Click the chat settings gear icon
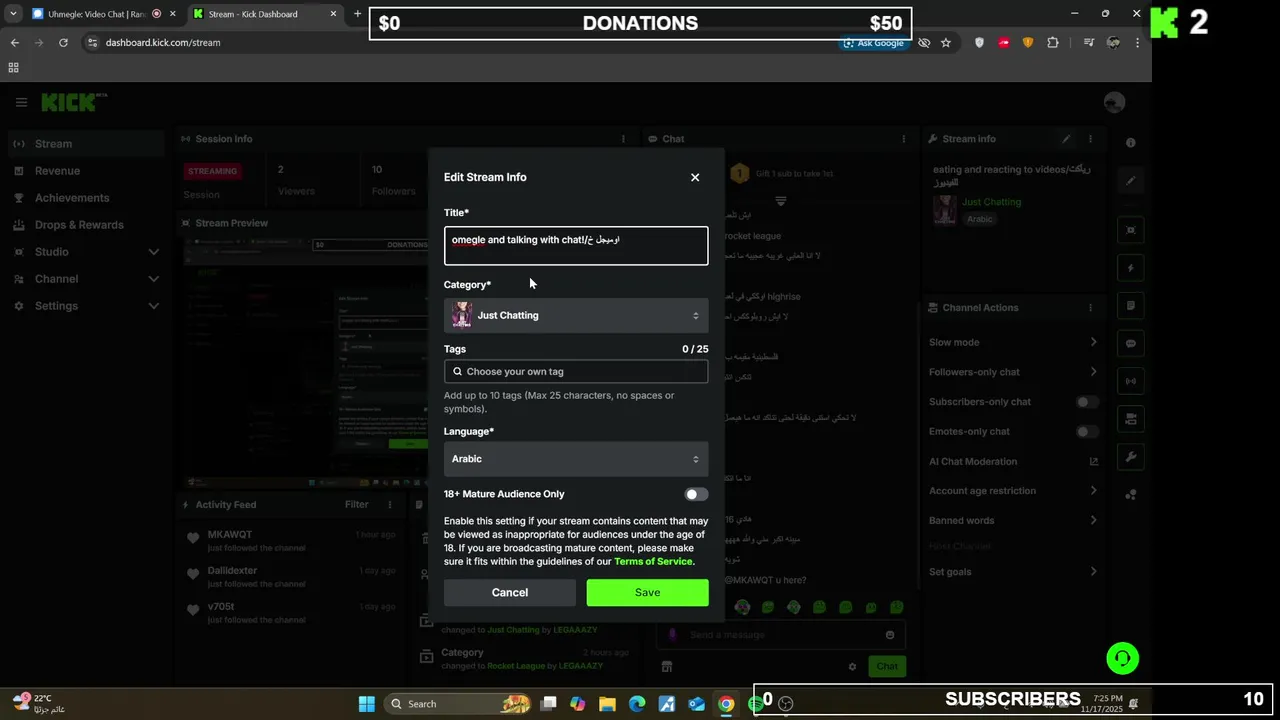Image resolution: width=1280 pixels, height=720 pixels. [x=852, y=667]
